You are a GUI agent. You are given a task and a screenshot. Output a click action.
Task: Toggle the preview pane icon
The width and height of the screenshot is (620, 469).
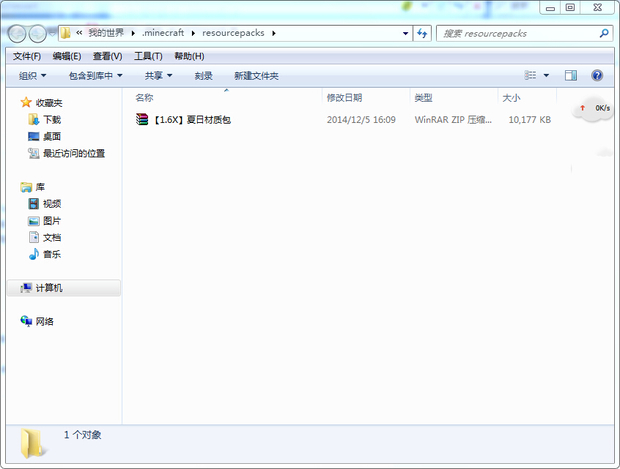point(571,75)
